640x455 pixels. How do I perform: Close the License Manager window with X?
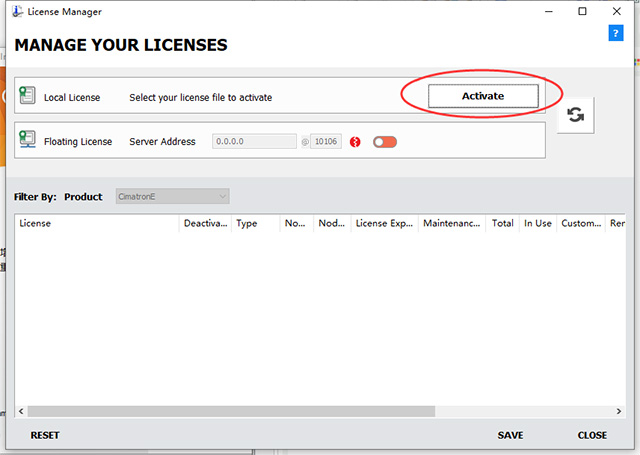tap(617, 11)
